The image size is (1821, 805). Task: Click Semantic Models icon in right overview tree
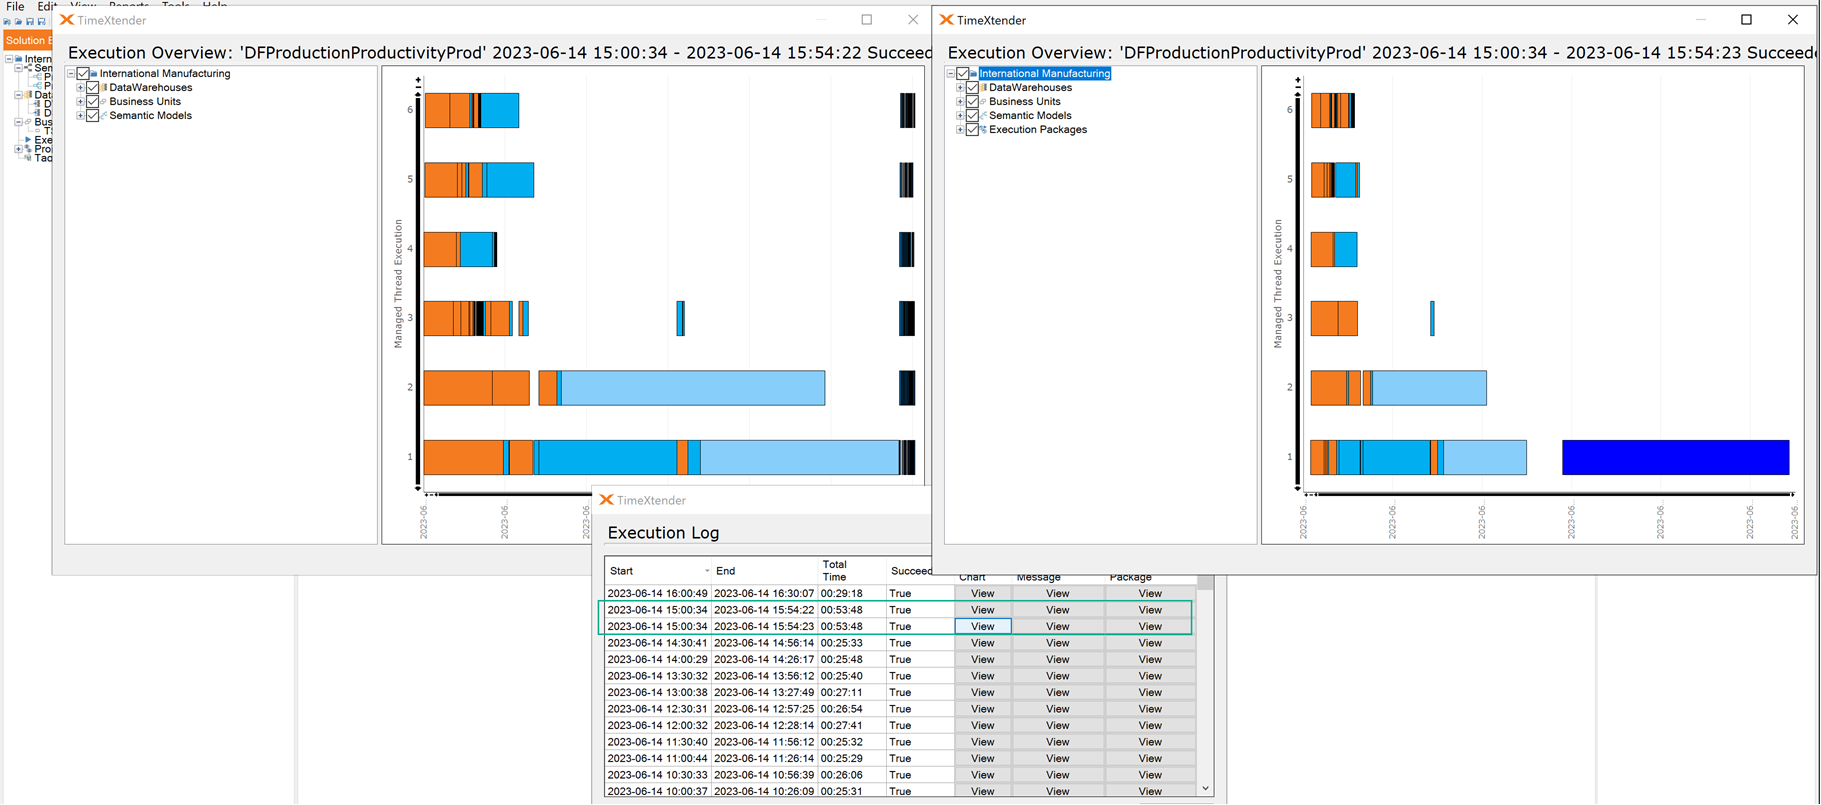983,115
